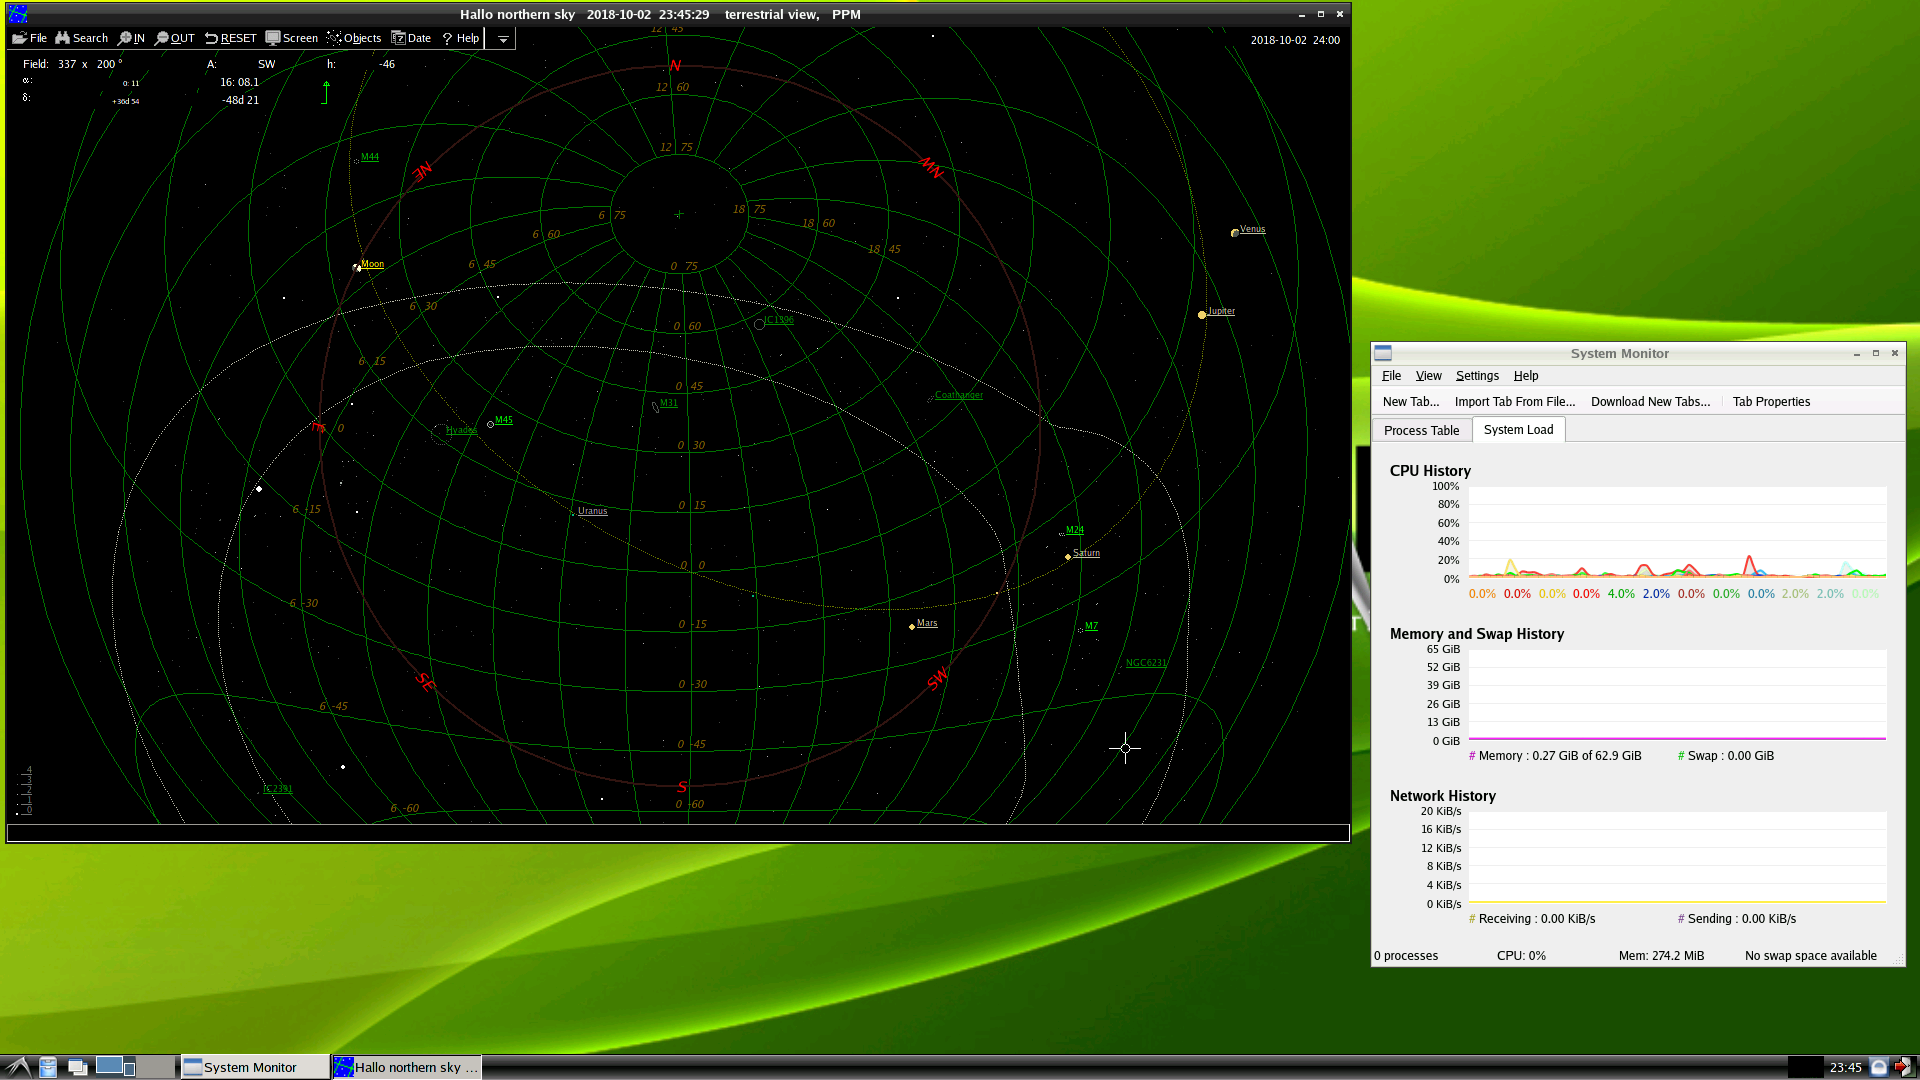
Task: Open the start menu bird icon on taskbar
Action: click(x=18, y=1067)
